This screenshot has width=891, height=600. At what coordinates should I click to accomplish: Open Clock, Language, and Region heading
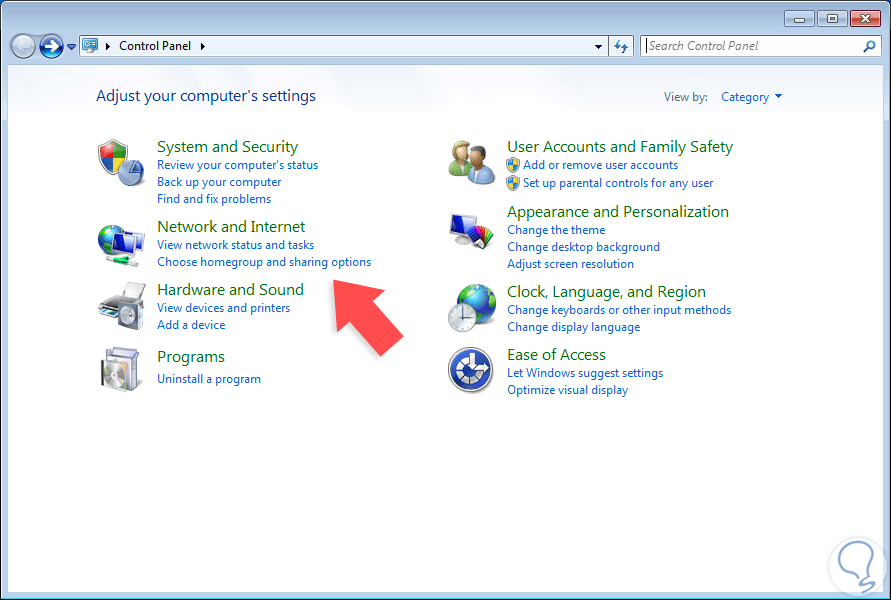[x=606, y=292]
